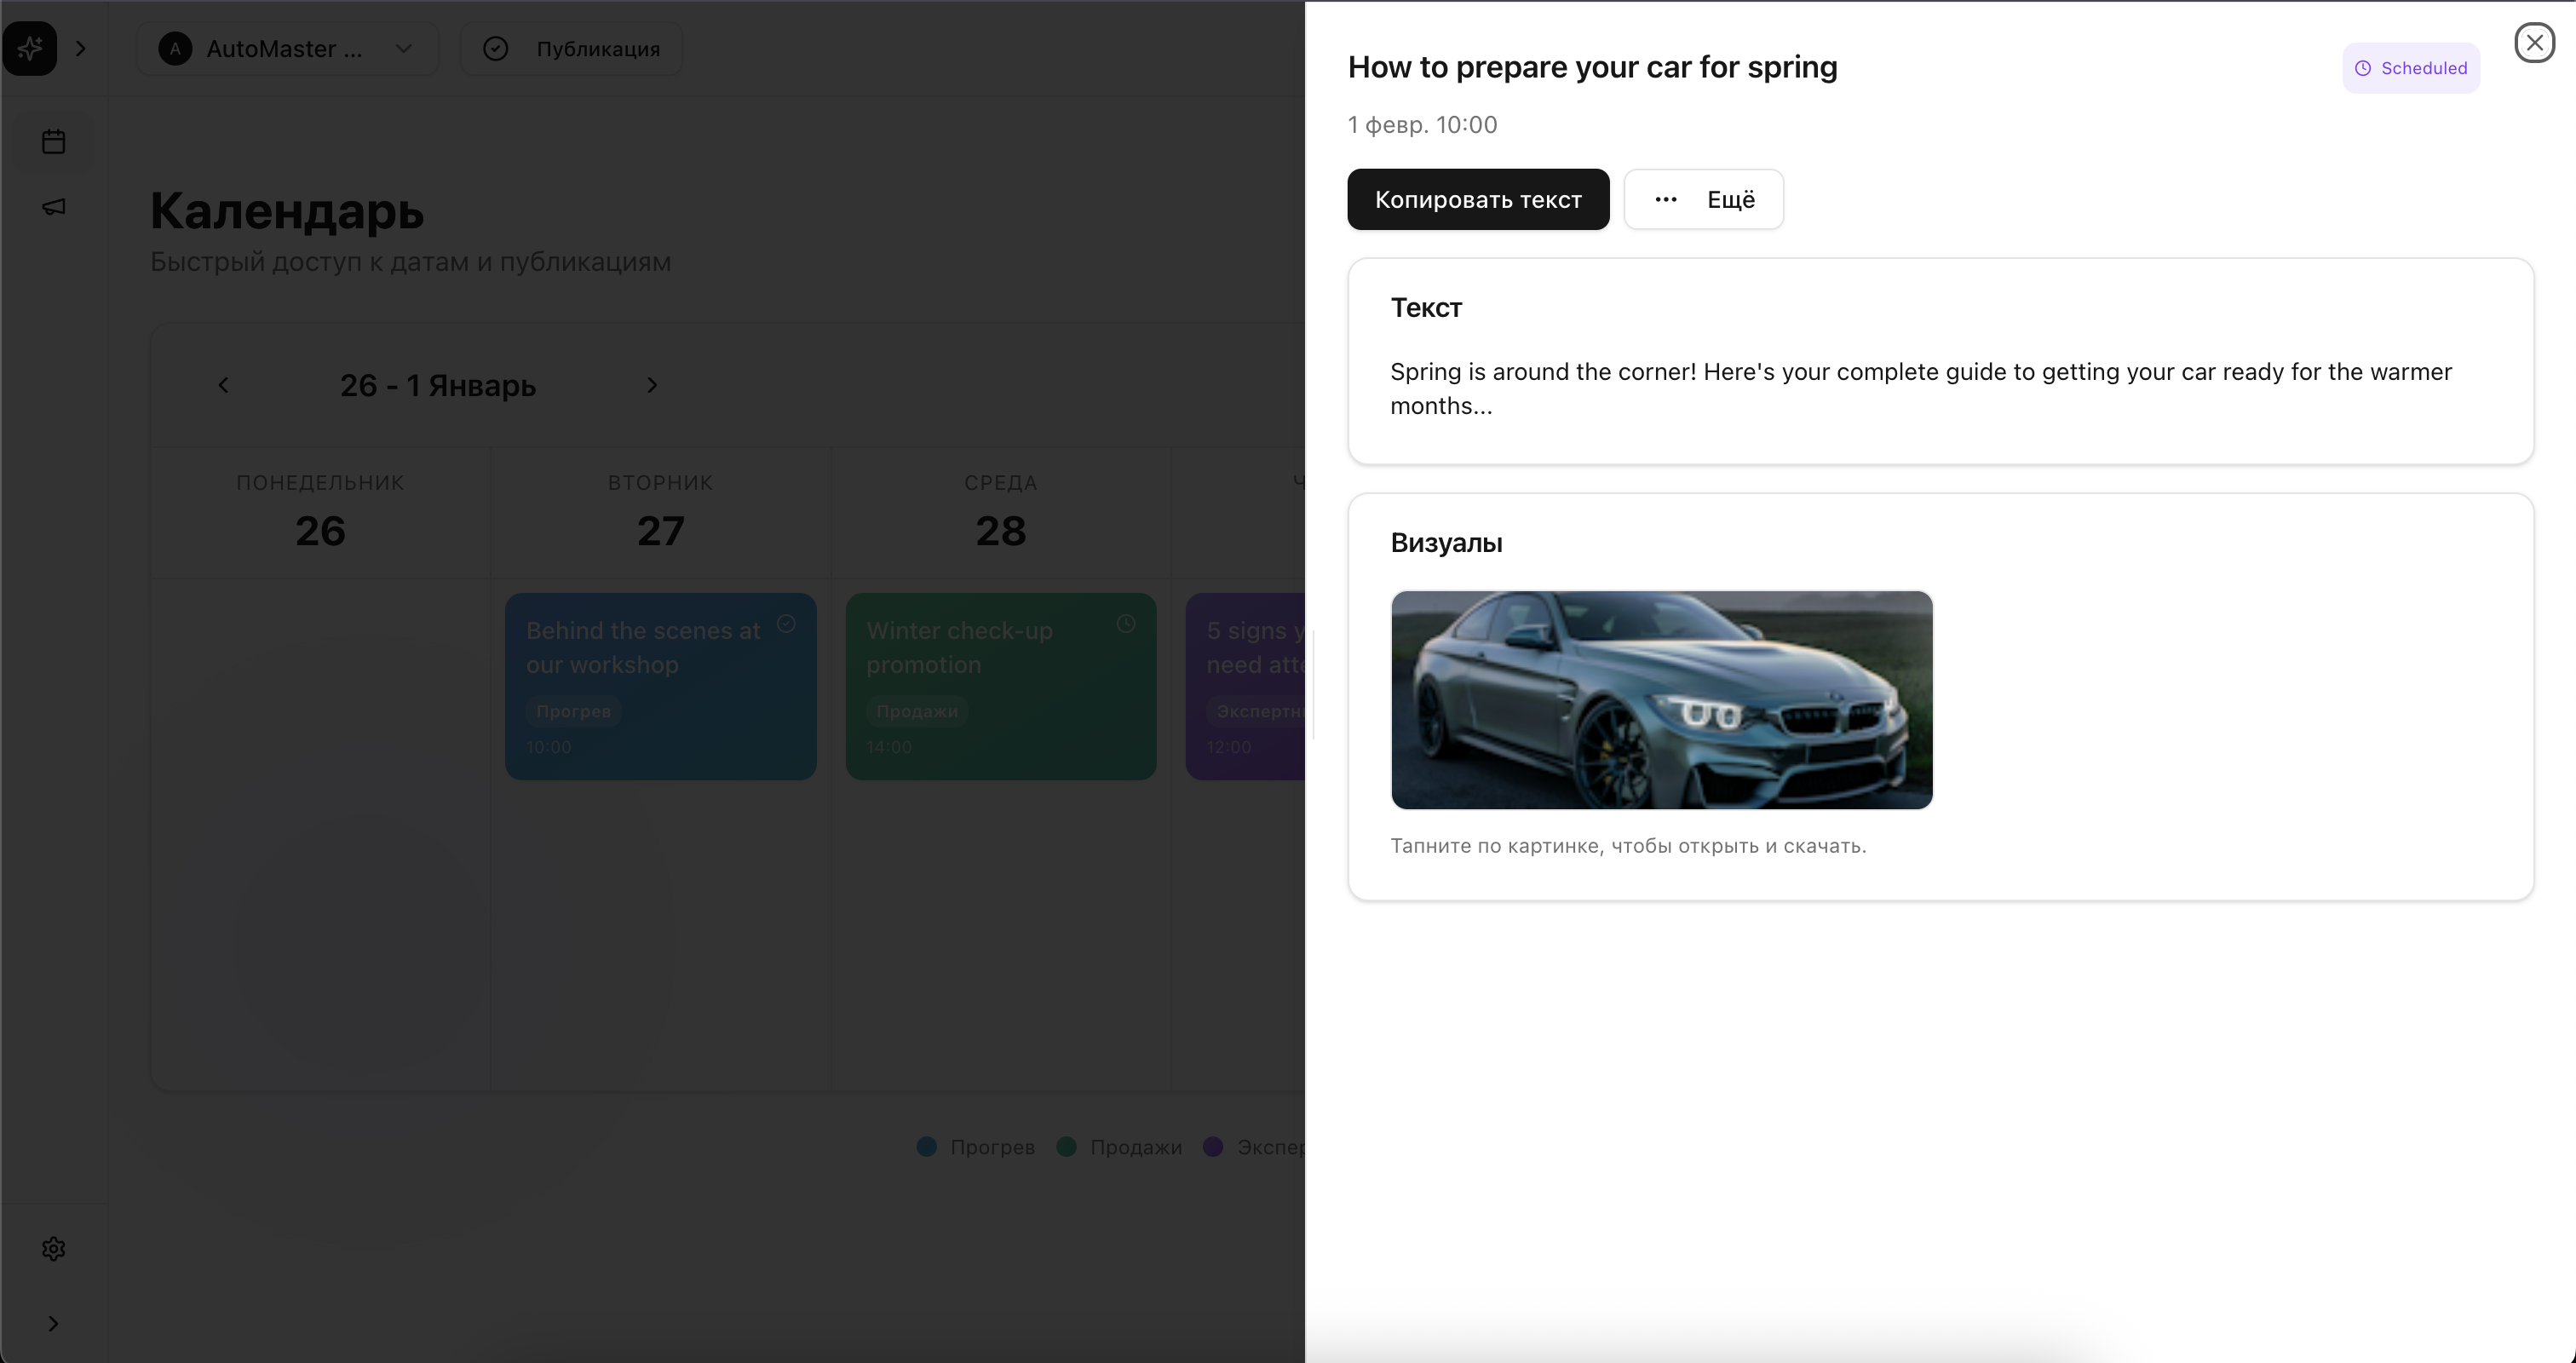
Task: Expand the bottom sidebar chevron
Action: pyautogui.click(x=54, y=1323)
